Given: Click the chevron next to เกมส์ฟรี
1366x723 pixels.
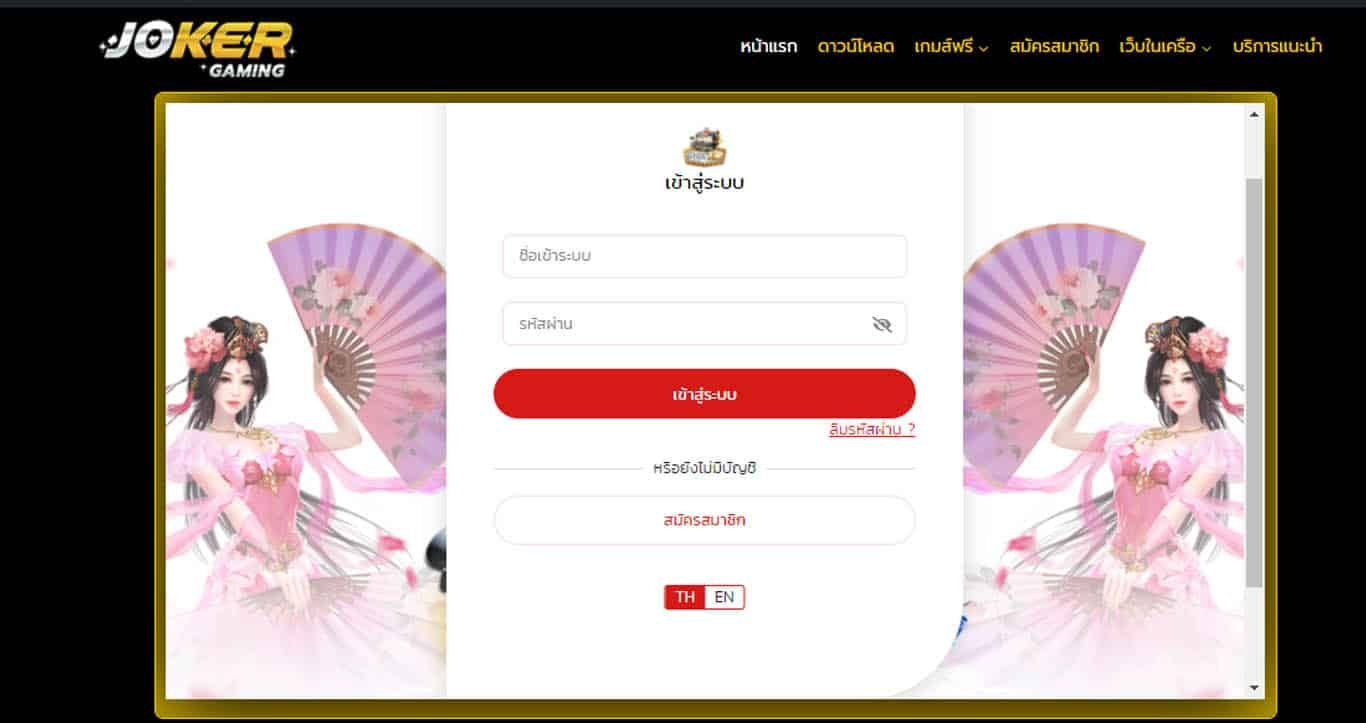Looking at the screenshot, I should [x=983, y=48].
